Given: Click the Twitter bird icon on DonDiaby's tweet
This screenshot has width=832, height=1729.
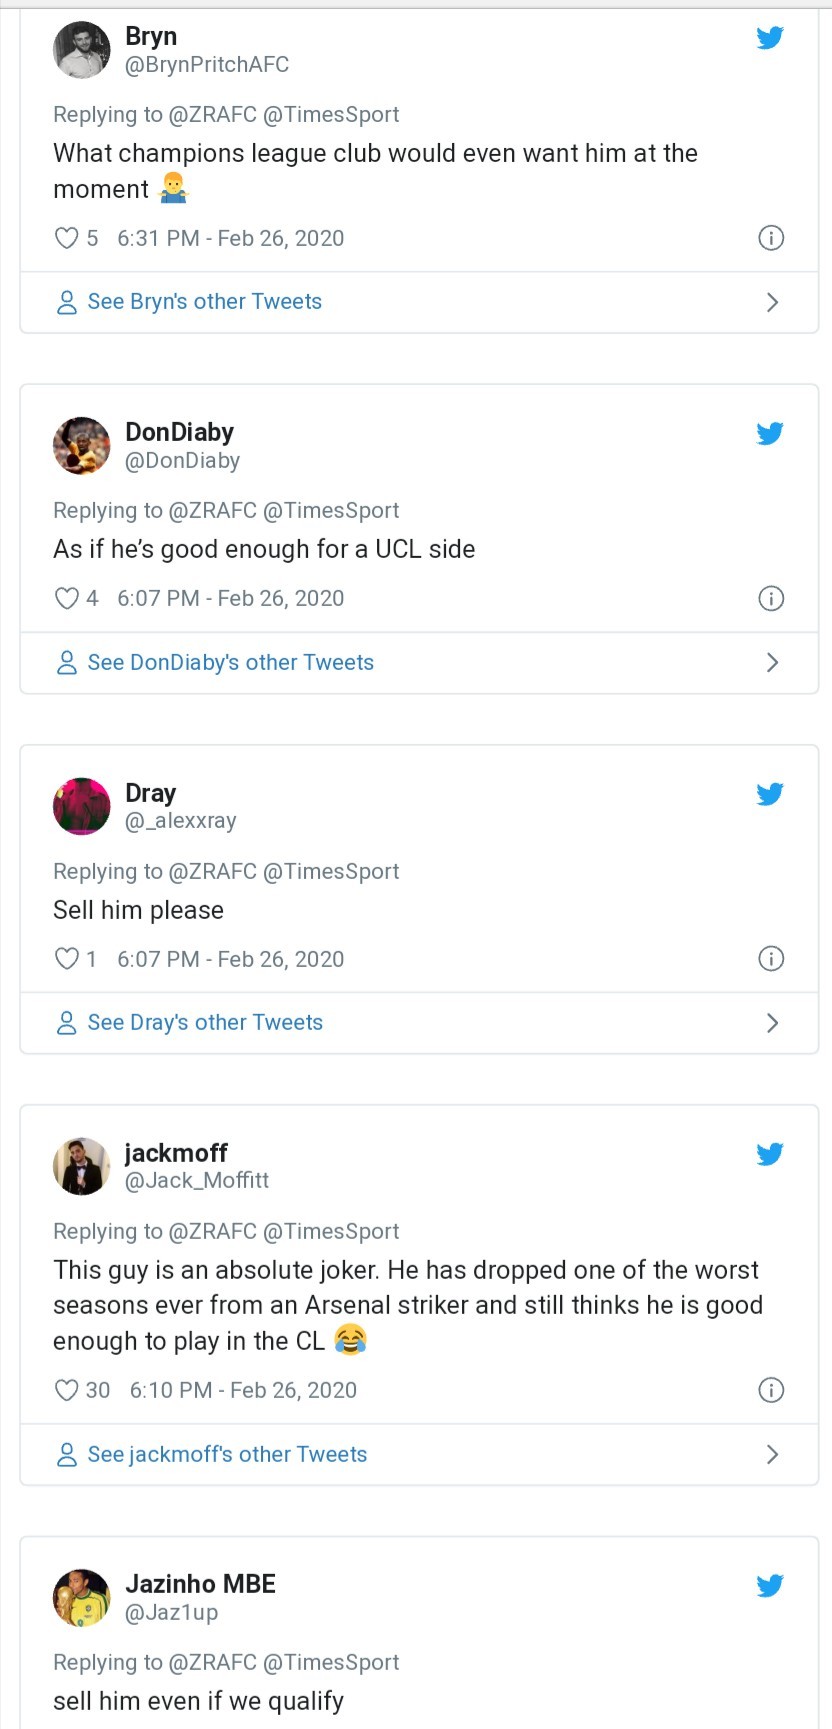Looking at the screenshot, I should point(770,434).
